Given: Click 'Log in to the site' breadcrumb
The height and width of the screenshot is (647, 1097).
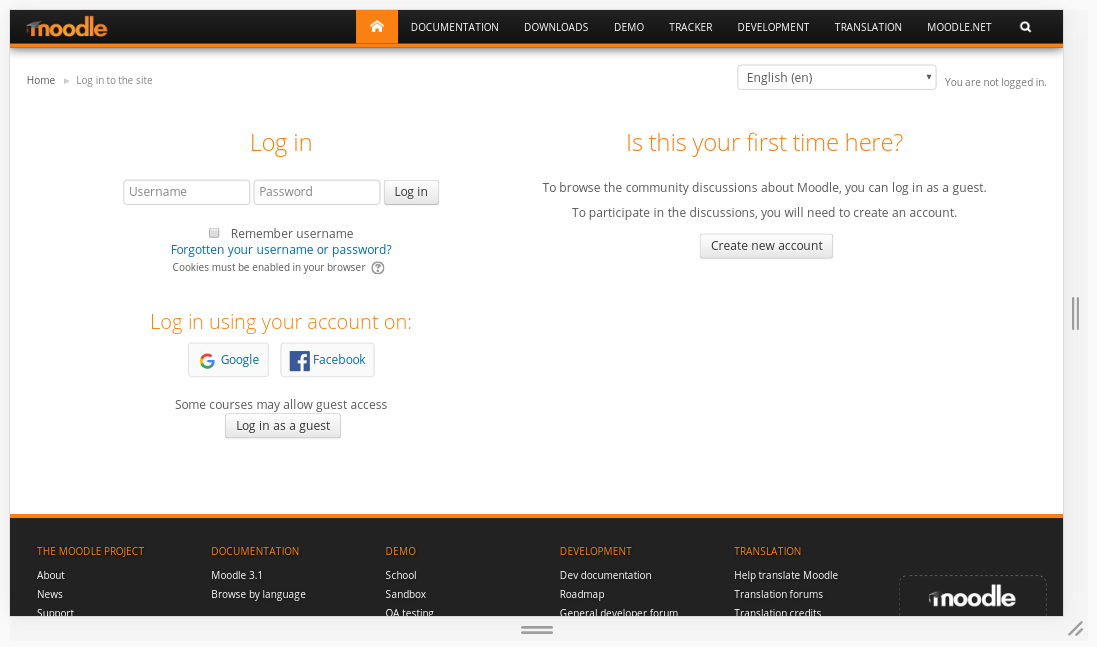Looking at the screenshot, I should click(114, 80).
